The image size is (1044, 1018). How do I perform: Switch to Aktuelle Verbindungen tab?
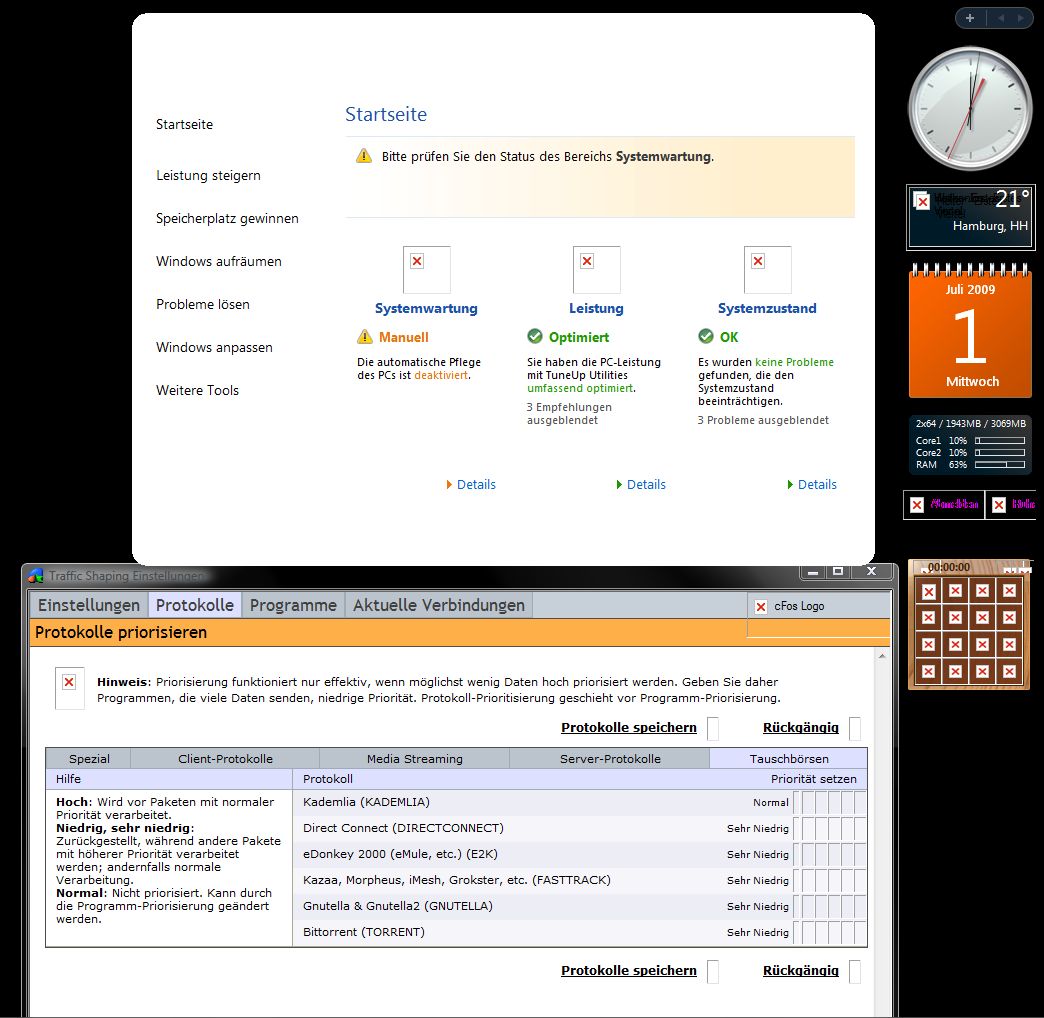pyautogui.click(x=439, y=605)
